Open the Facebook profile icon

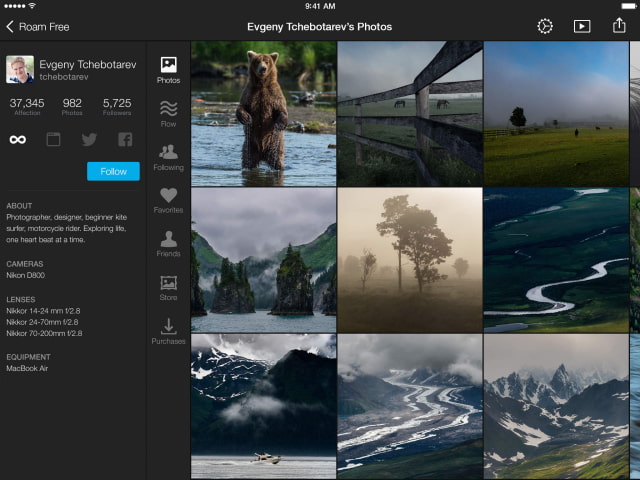(125, 140)
